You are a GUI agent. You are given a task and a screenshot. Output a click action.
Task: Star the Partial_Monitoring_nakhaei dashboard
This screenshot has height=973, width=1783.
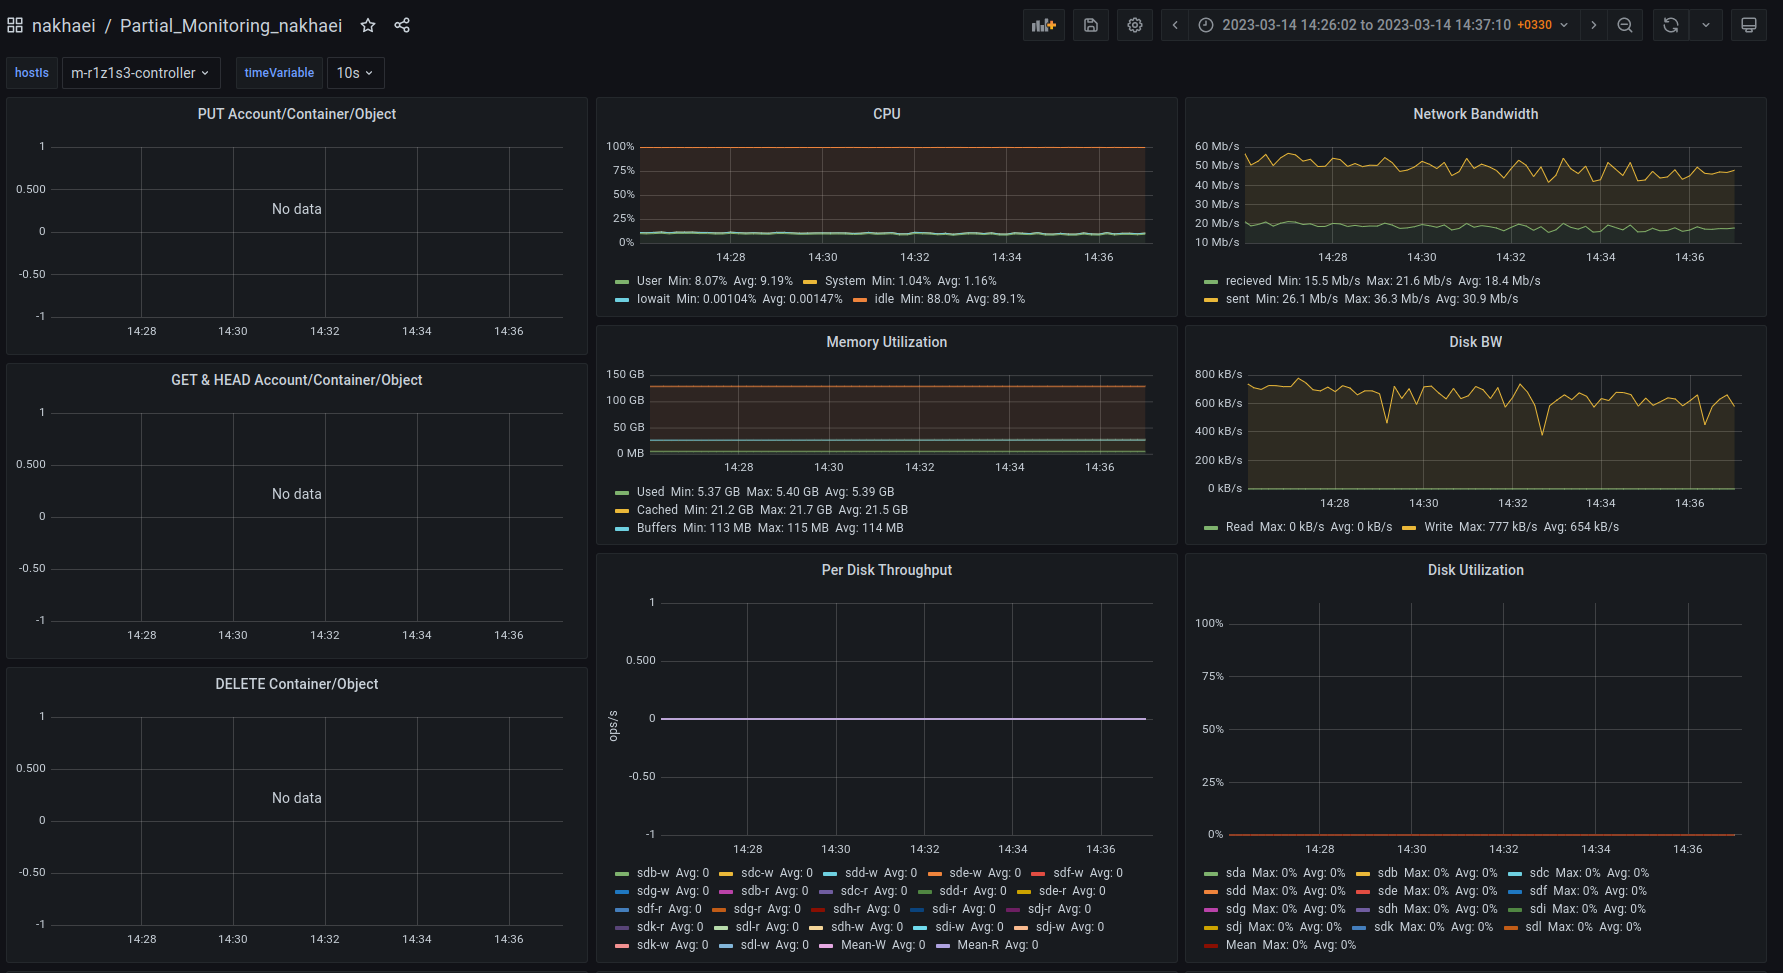368,25
